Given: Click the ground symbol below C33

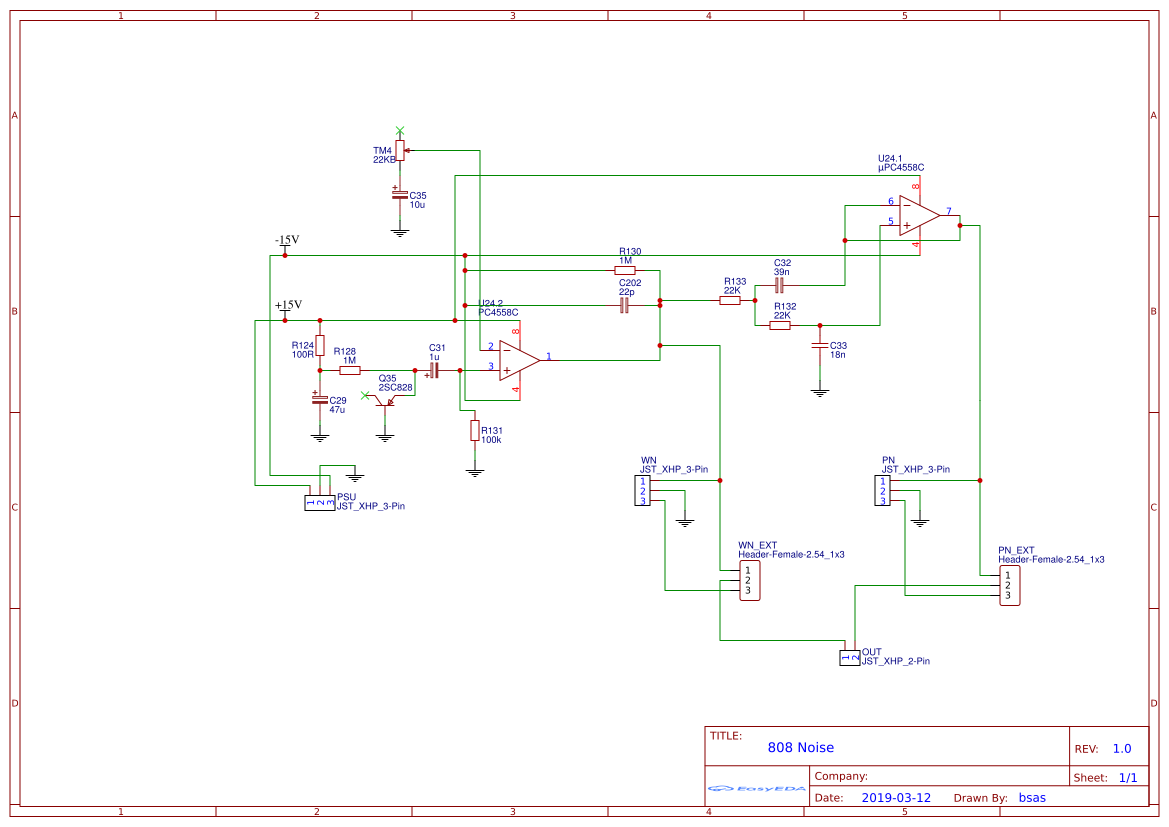Looking at the screenshot, I should click(819, 393).
